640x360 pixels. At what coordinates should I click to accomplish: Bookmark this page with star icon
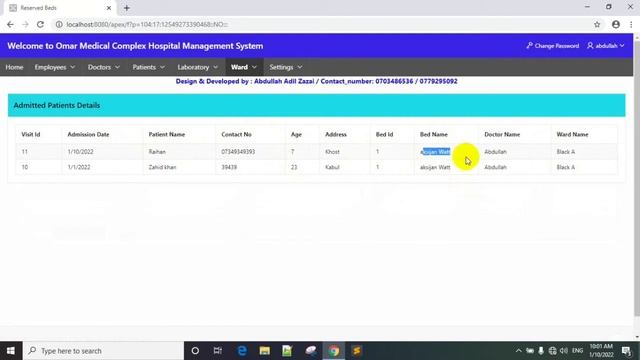click(x=597, y=24)
